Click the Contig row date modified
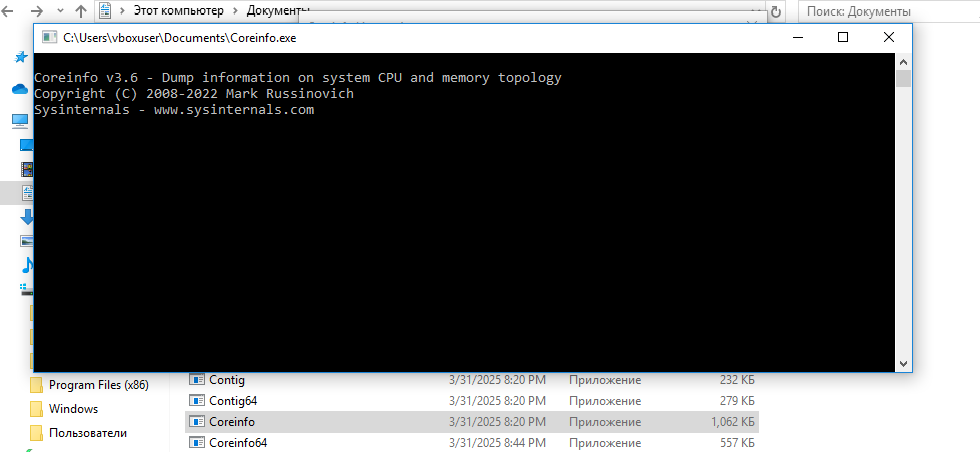This screenshot has height=452, width=980. (497, 379)
